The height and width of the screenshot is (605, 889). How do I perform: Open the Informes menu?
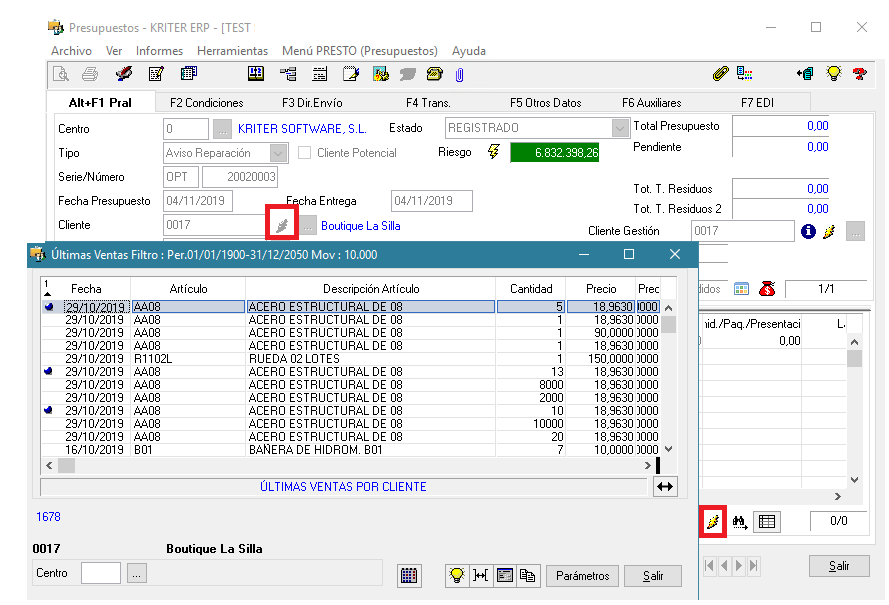pos(159,51)
